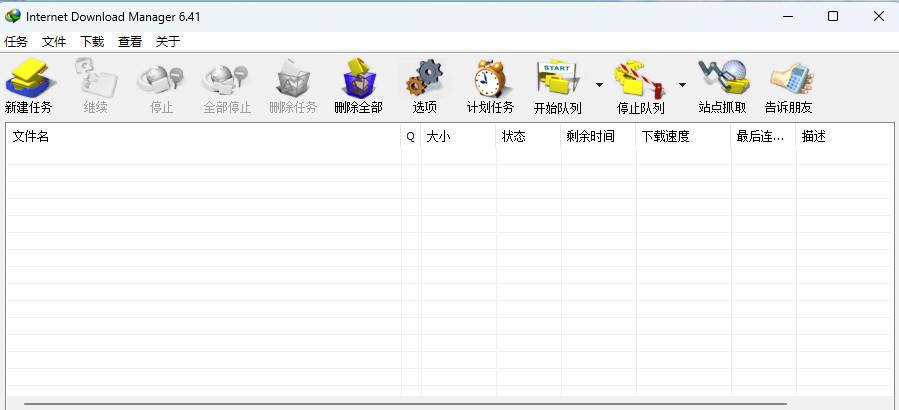899x410 pixels.
Task: Click the 停止 (stop) toolbar icon
Action: coord(161,79)
